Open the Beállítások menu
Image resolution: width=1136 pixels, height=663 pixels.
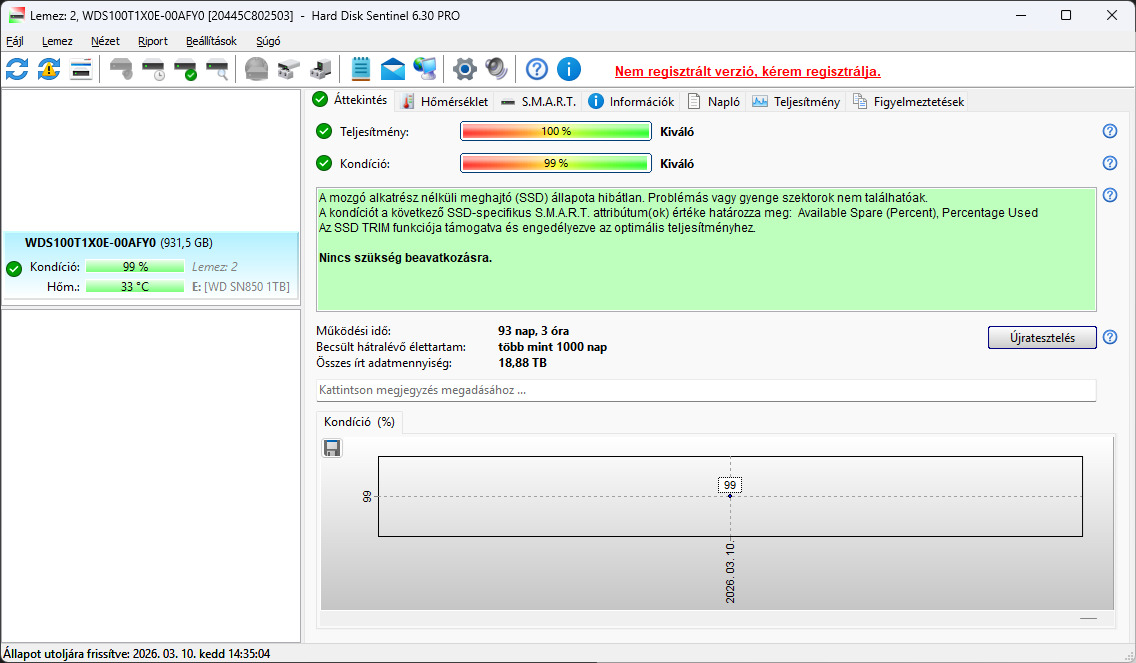(x=211, y=41)
